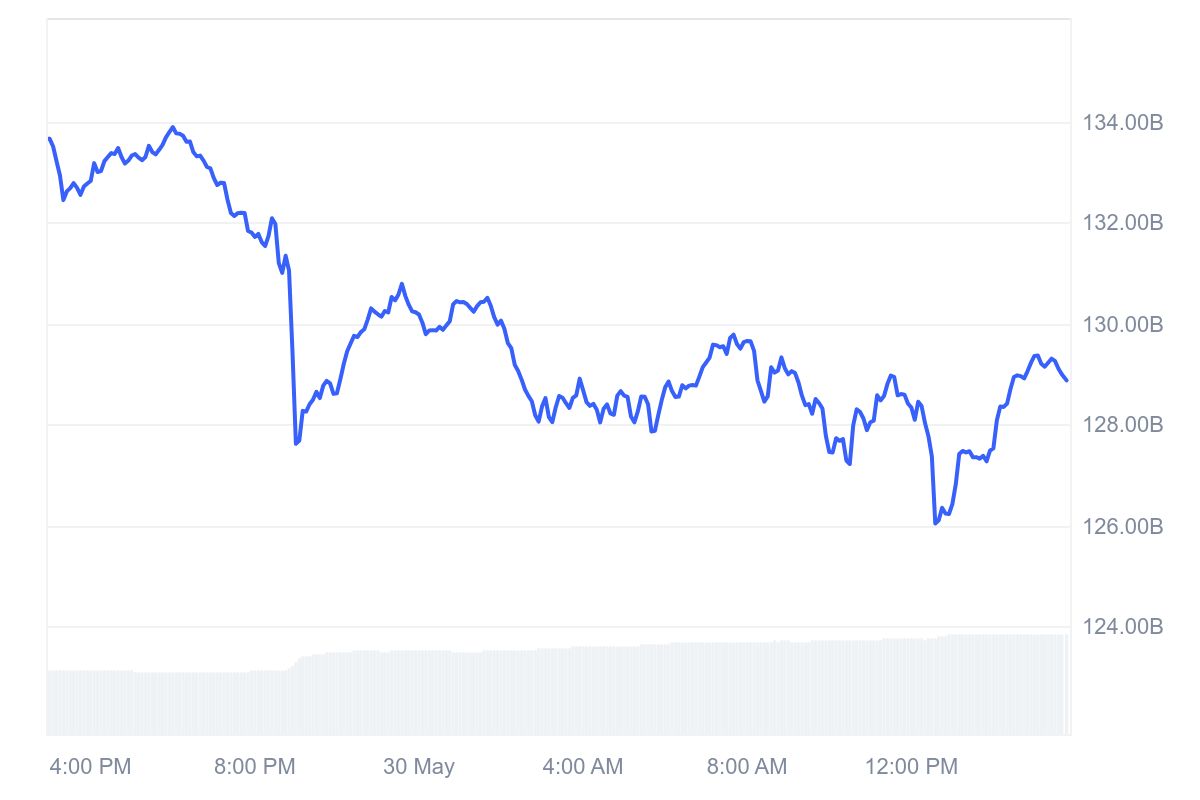This screenshot has width=1200, height=800.
Task: Click the 128.00B y-axis label
Action: pos(1123,425)
